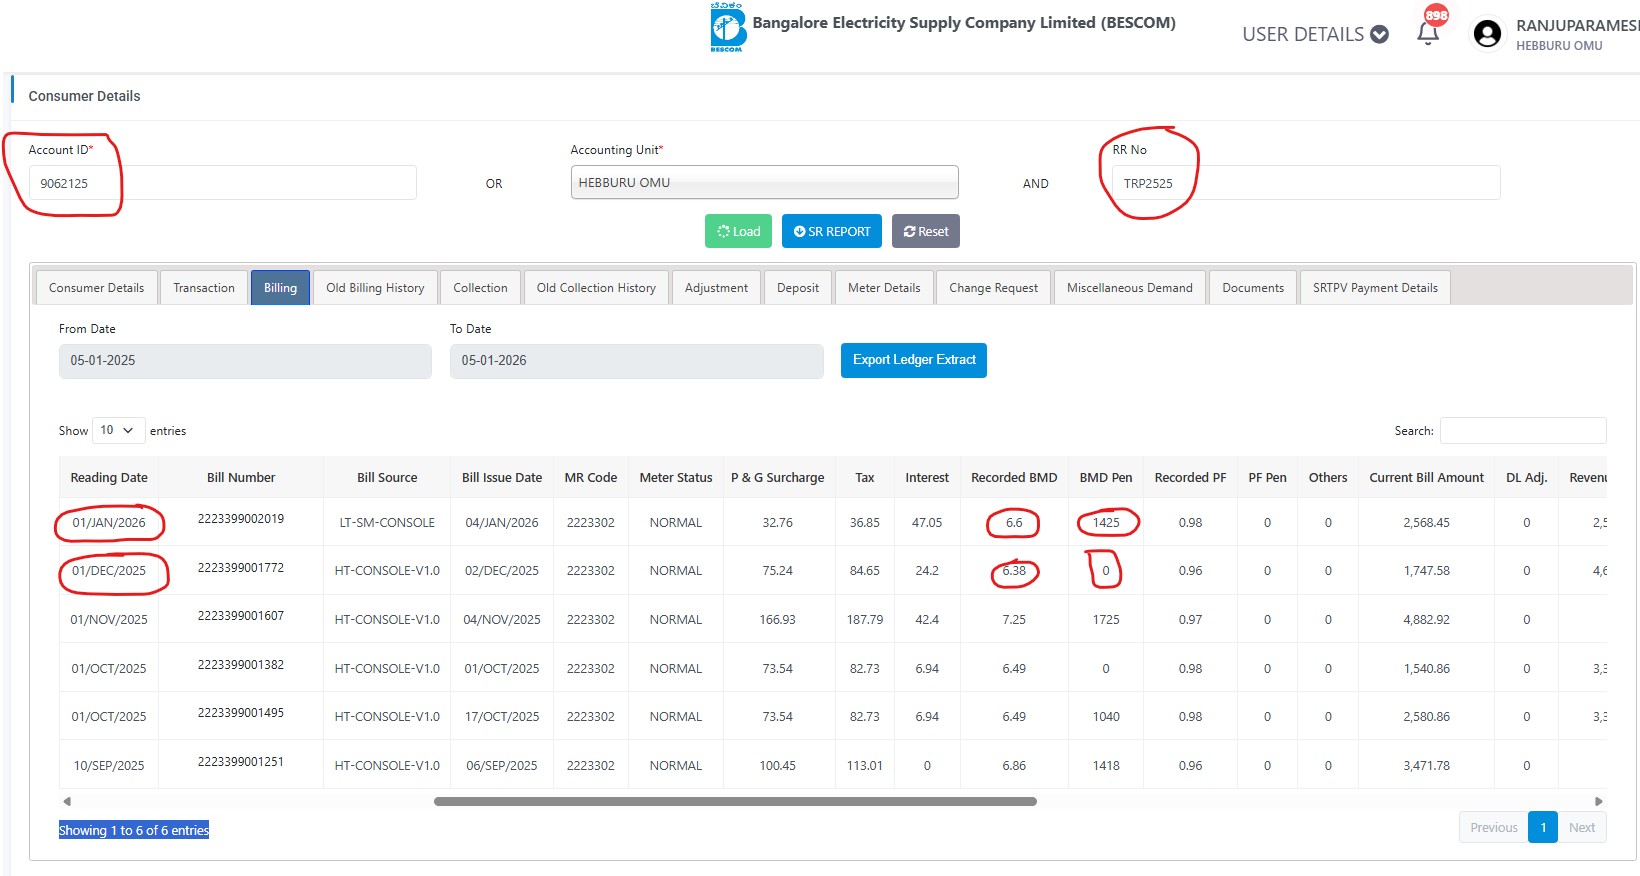The width and height of the screenshot is (1640, 876).
Task: Open the Meter Details tab
Action: point(884,288)
